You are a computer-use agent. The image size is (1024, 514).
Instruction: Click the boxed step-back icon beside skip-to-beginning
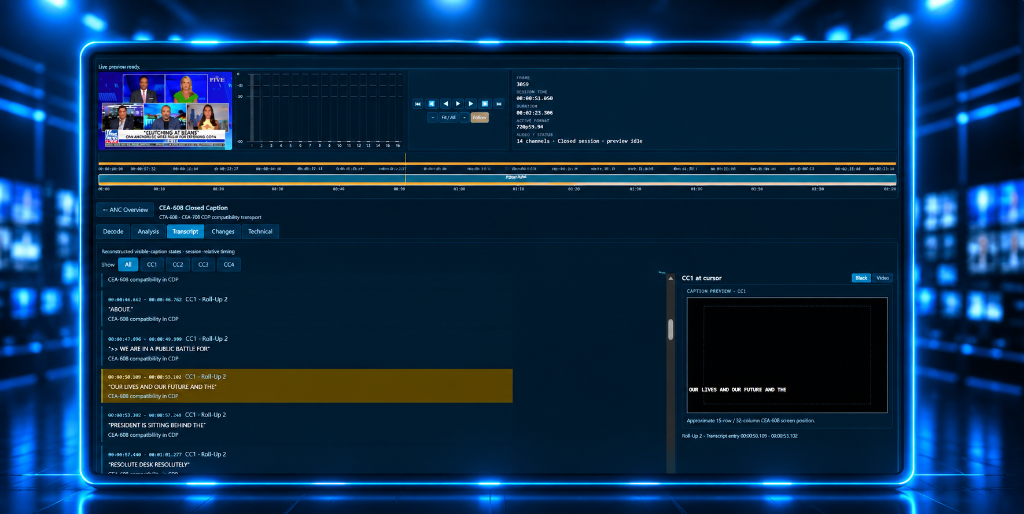[x=432, y=104]
